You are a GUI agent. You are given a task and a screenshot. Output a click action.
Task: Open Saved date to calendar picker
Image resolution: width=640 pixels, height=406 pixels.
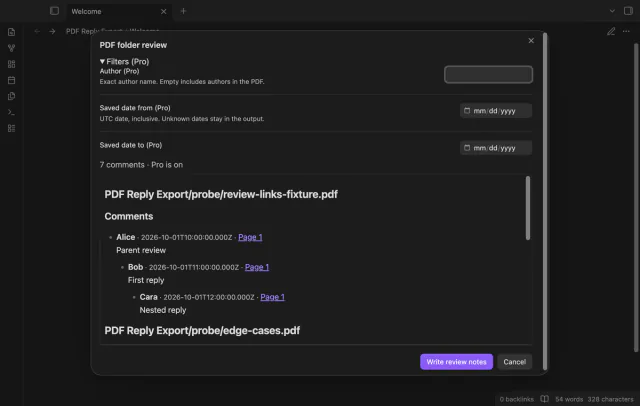click(x=467, y=148)
